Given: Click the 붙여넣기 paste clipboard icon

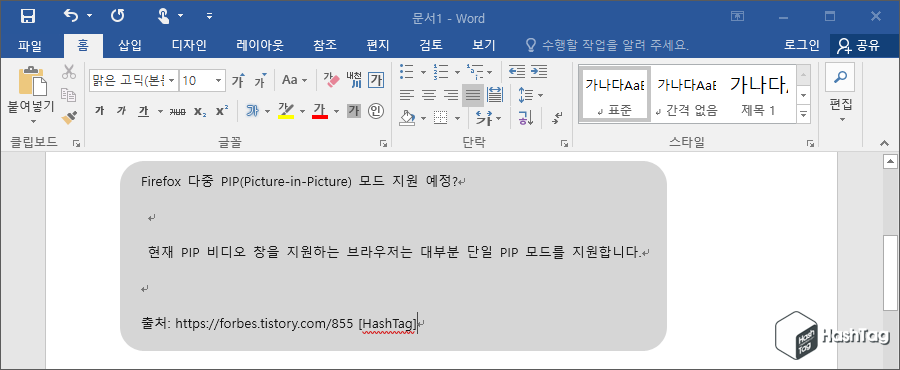Looking at the screenshot, I should (32, 81).
